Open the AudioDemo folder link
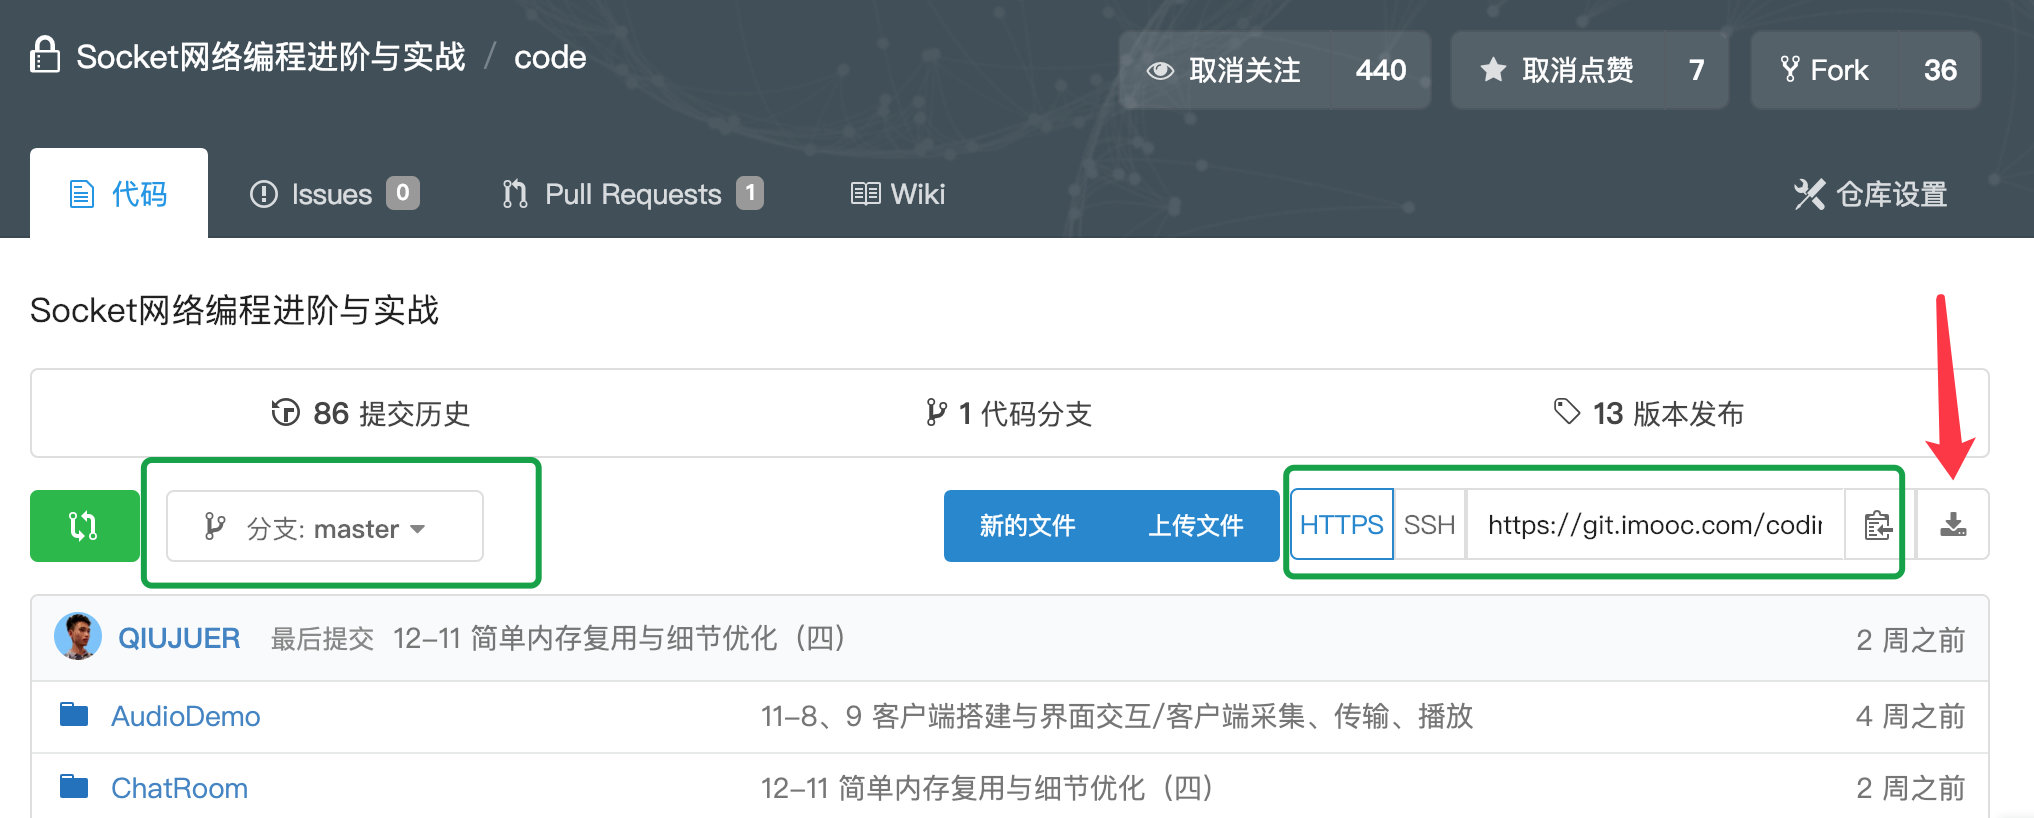Image resolution: width=2034 pixels, height=818 pixels. tap(186, 716)
